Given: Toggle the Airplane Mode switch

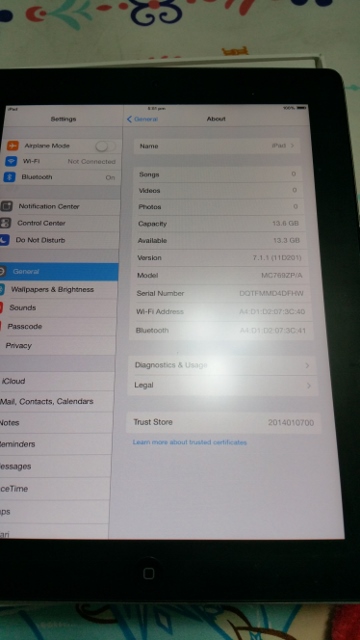Looking at the screenshot, I should [105, 146].
